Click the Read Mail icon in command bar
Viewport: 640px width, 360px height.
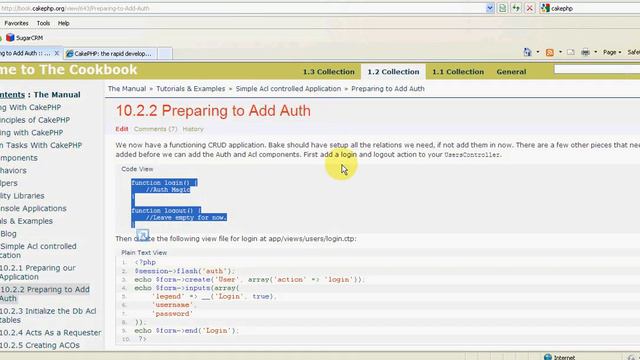[571, 52]
